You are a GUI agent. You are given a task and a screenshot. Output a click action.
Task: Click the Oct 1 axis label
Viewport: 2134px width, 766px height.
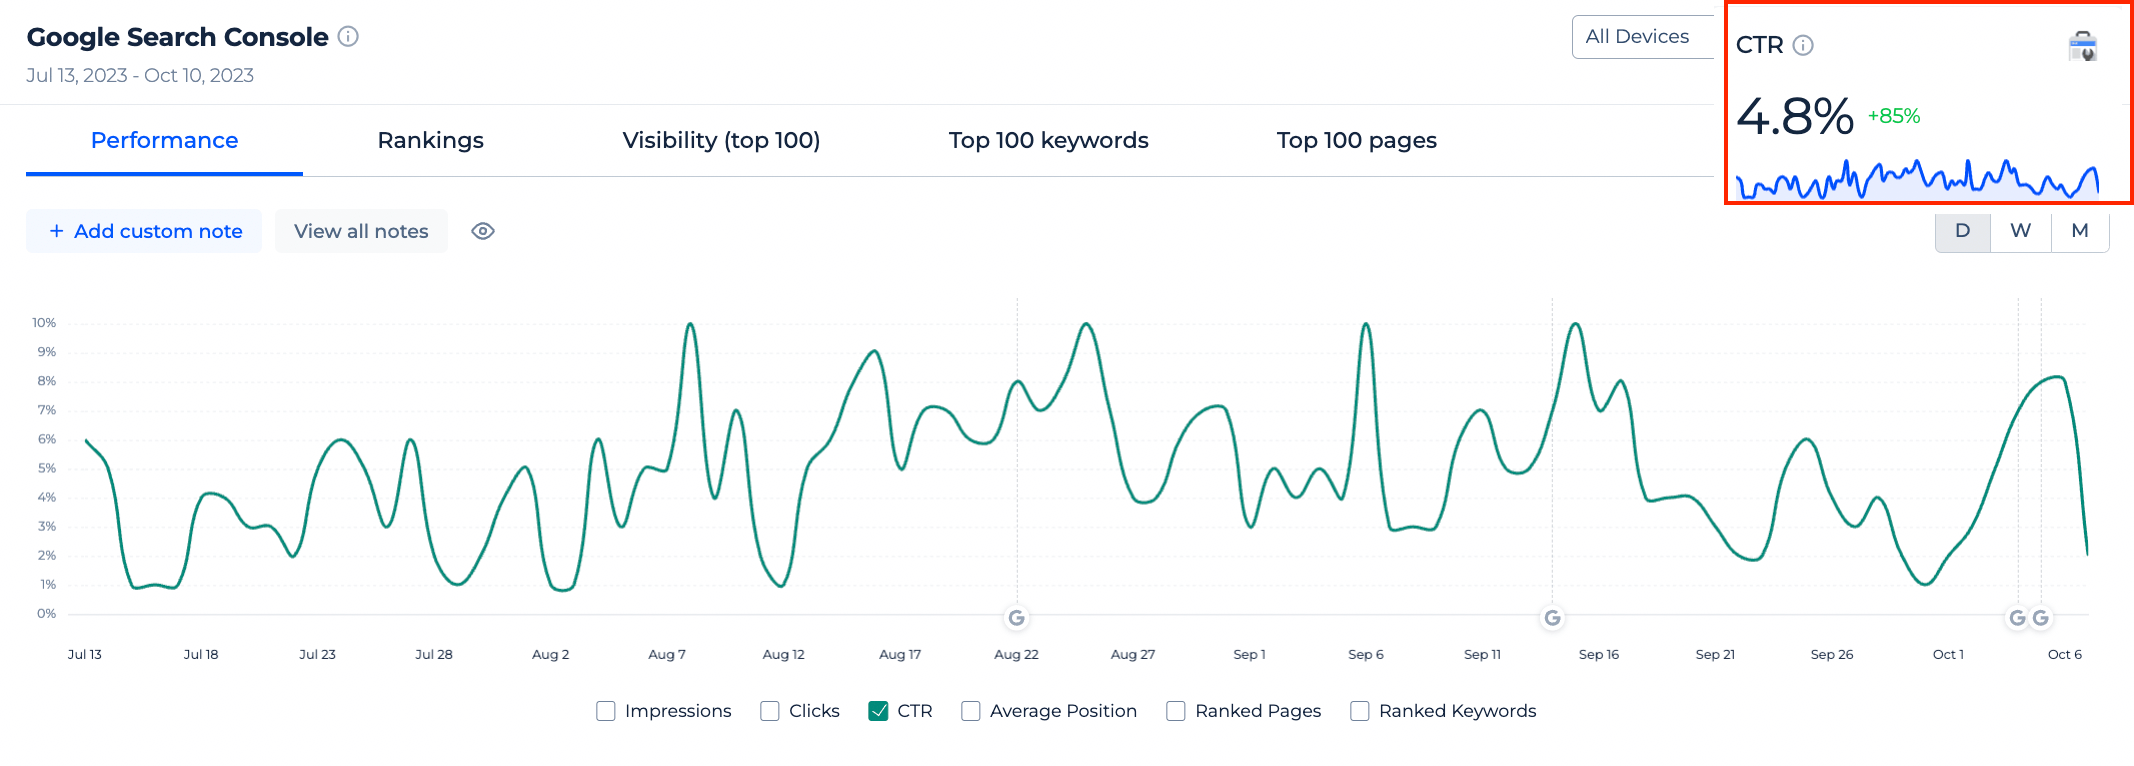(1948, 654)
